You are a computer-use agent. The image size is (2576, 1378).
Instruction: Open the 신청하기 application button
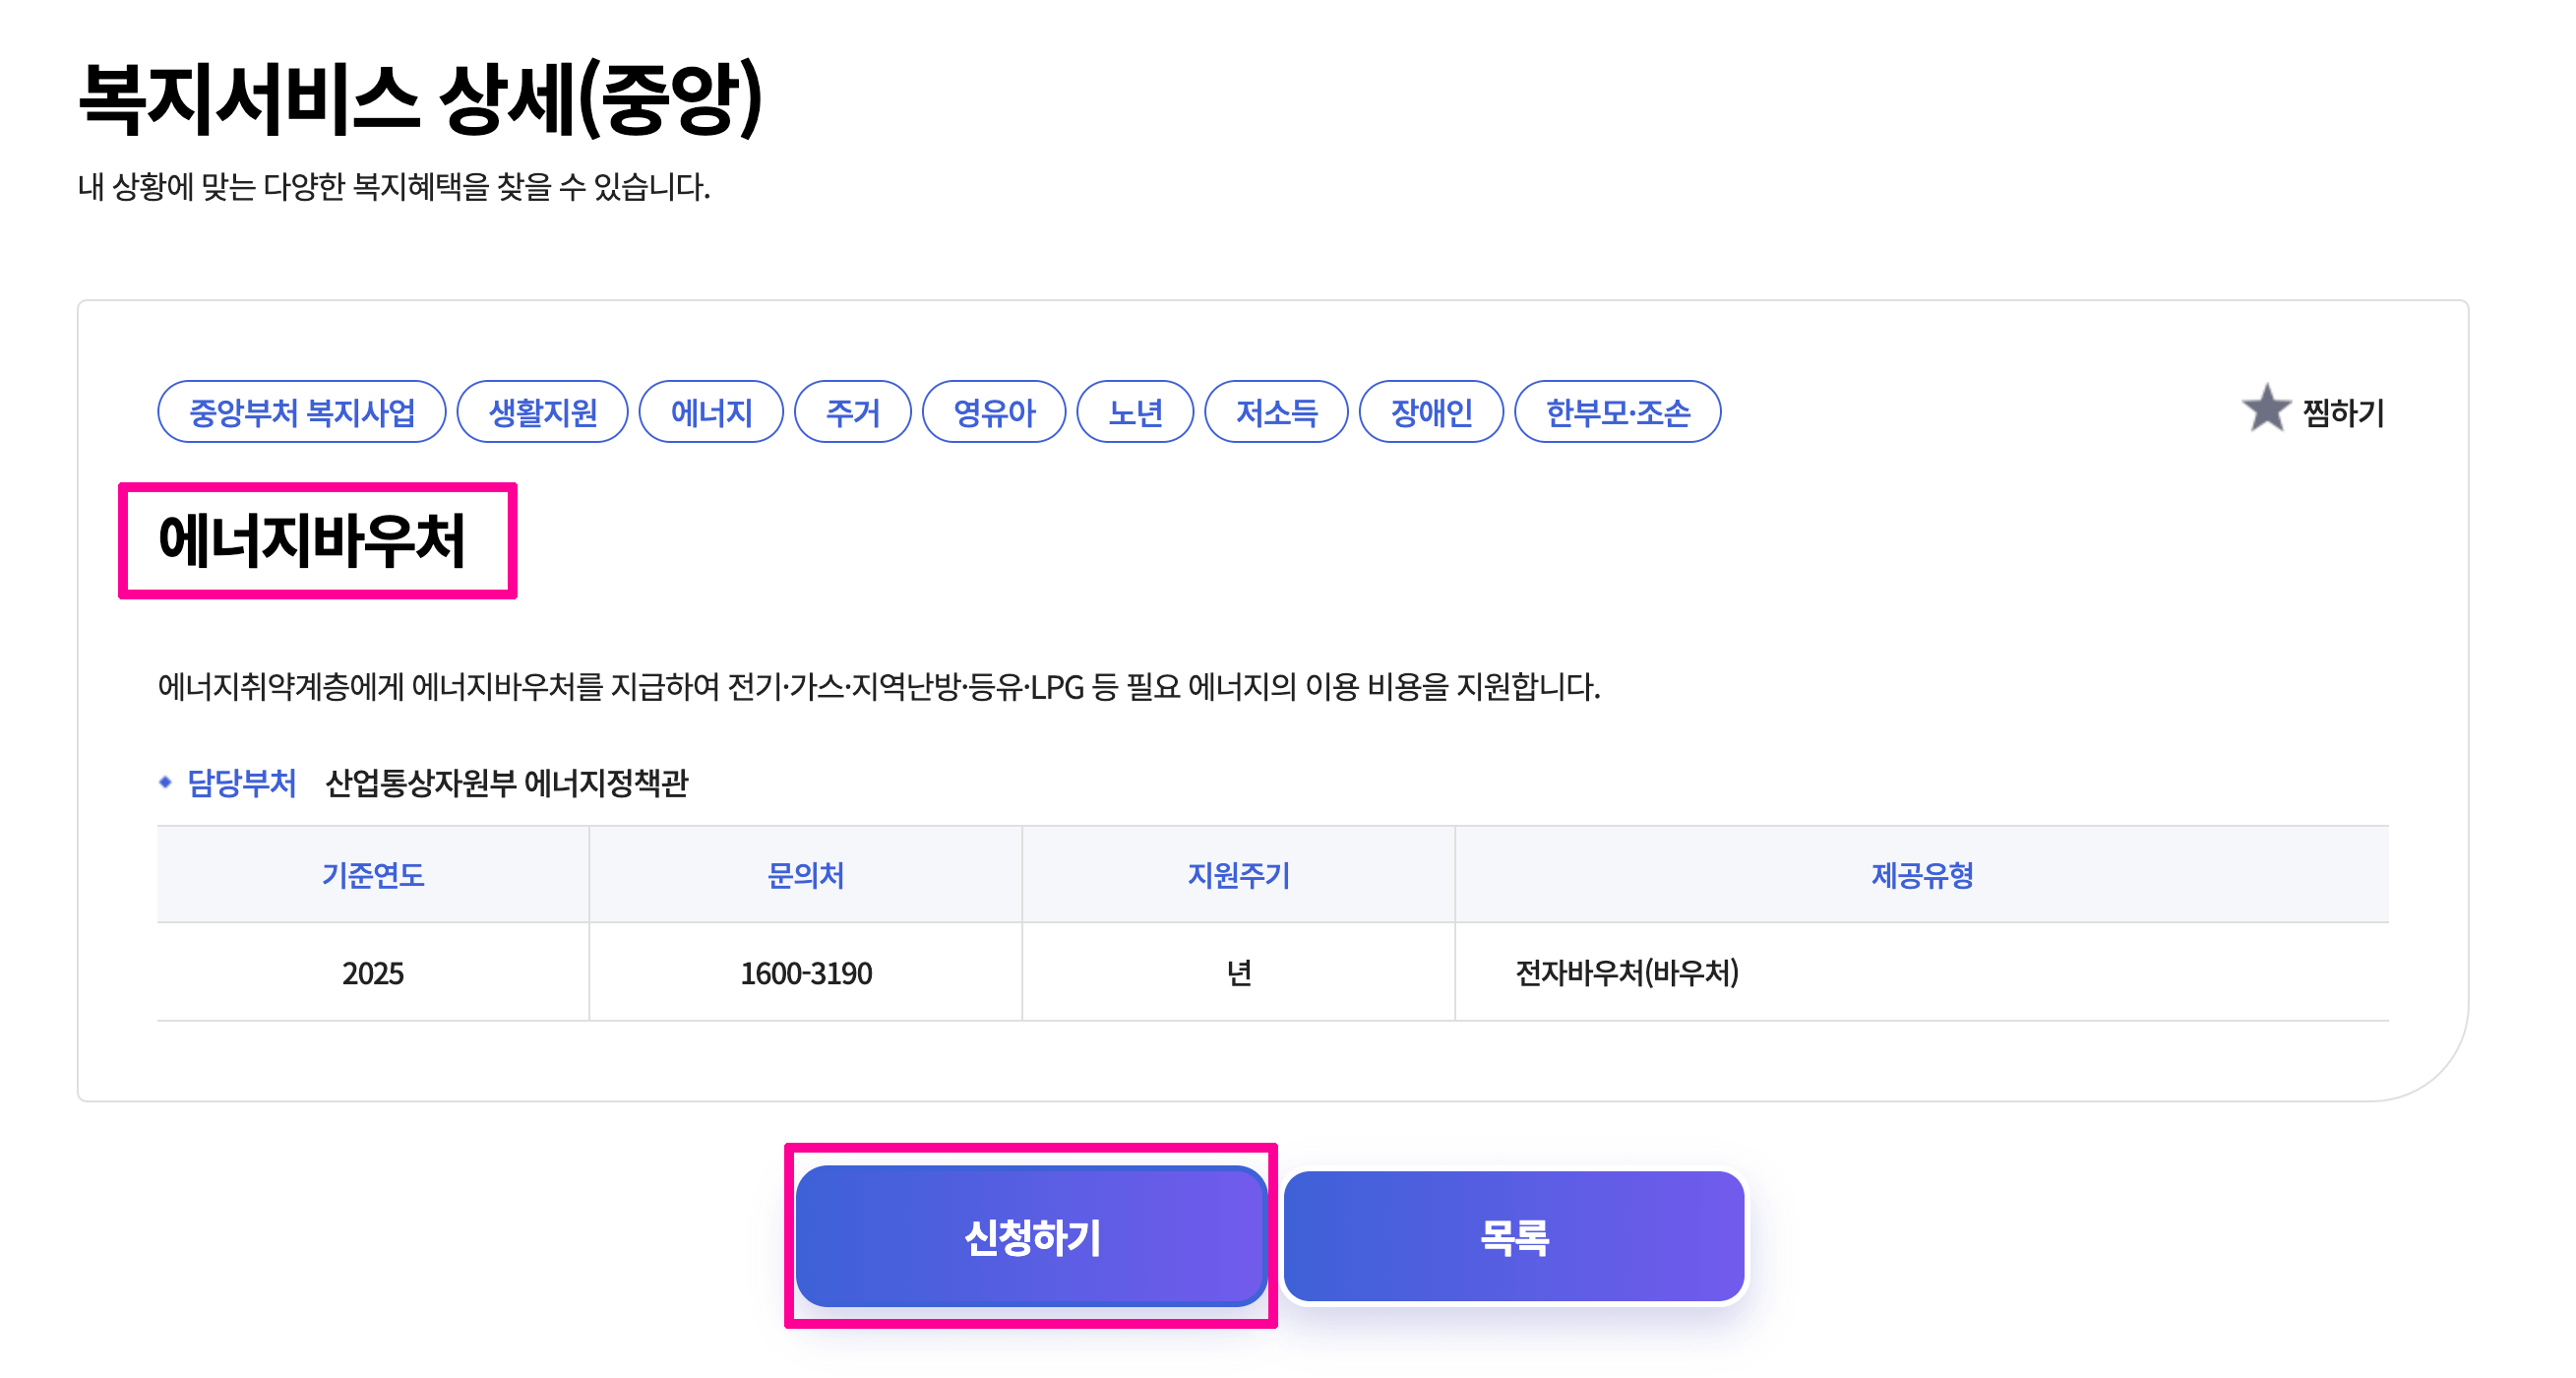1032,1237
